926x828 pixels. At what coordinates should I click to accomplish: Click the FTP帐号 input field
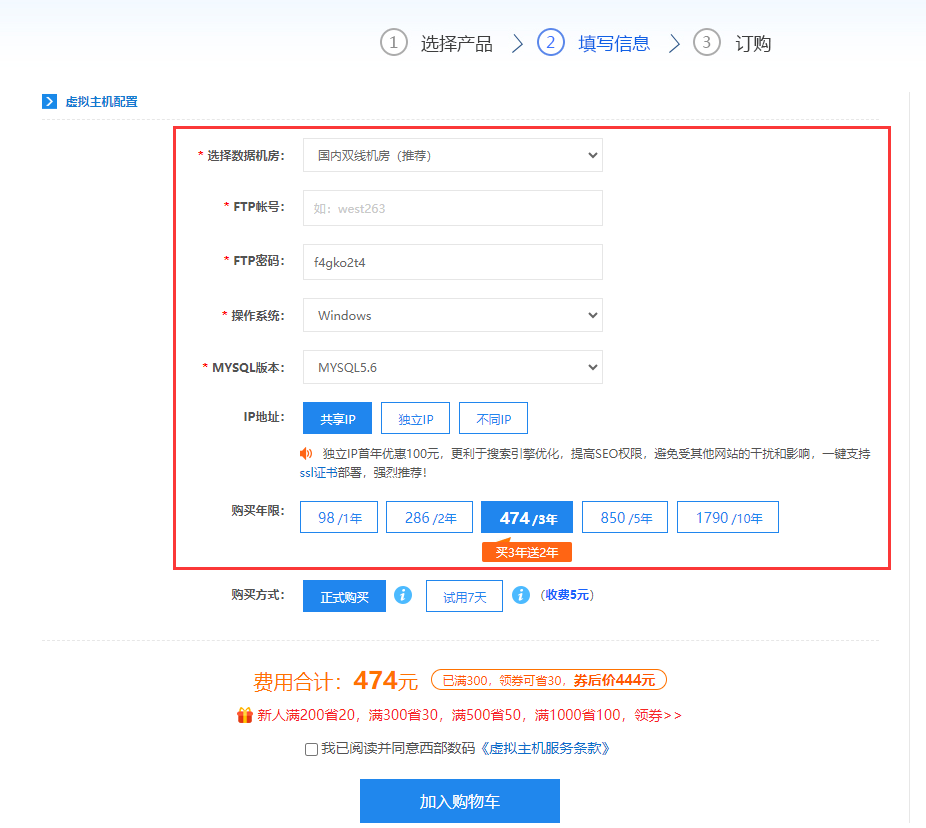452,208
